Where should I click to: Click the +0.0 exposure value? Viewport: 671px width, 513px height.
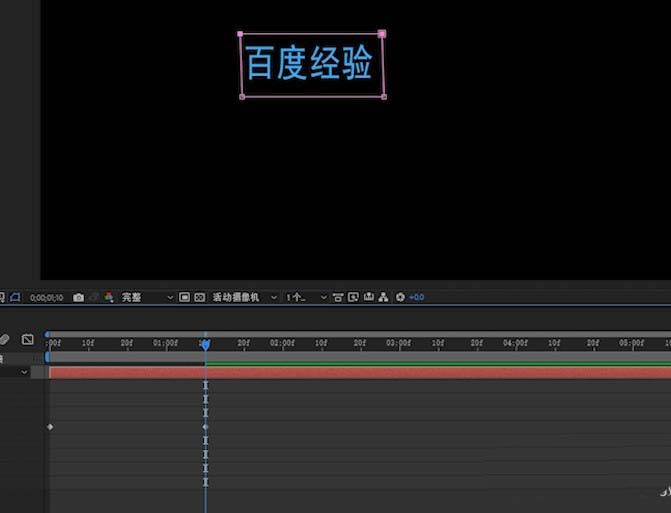point(416,297)
